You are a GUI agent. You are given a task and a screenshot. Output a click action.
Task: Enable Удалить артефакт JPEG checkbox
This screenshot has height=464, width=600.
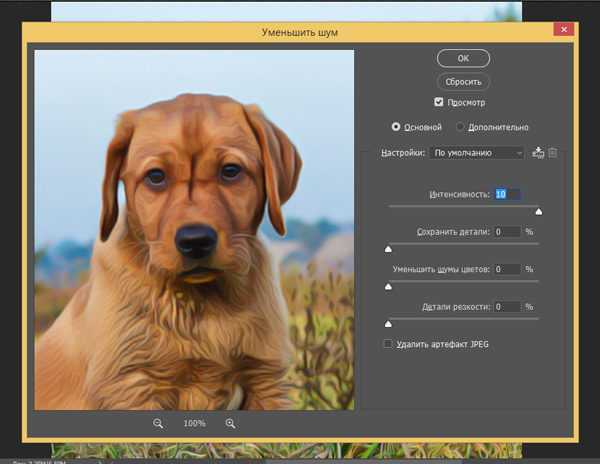388,344
